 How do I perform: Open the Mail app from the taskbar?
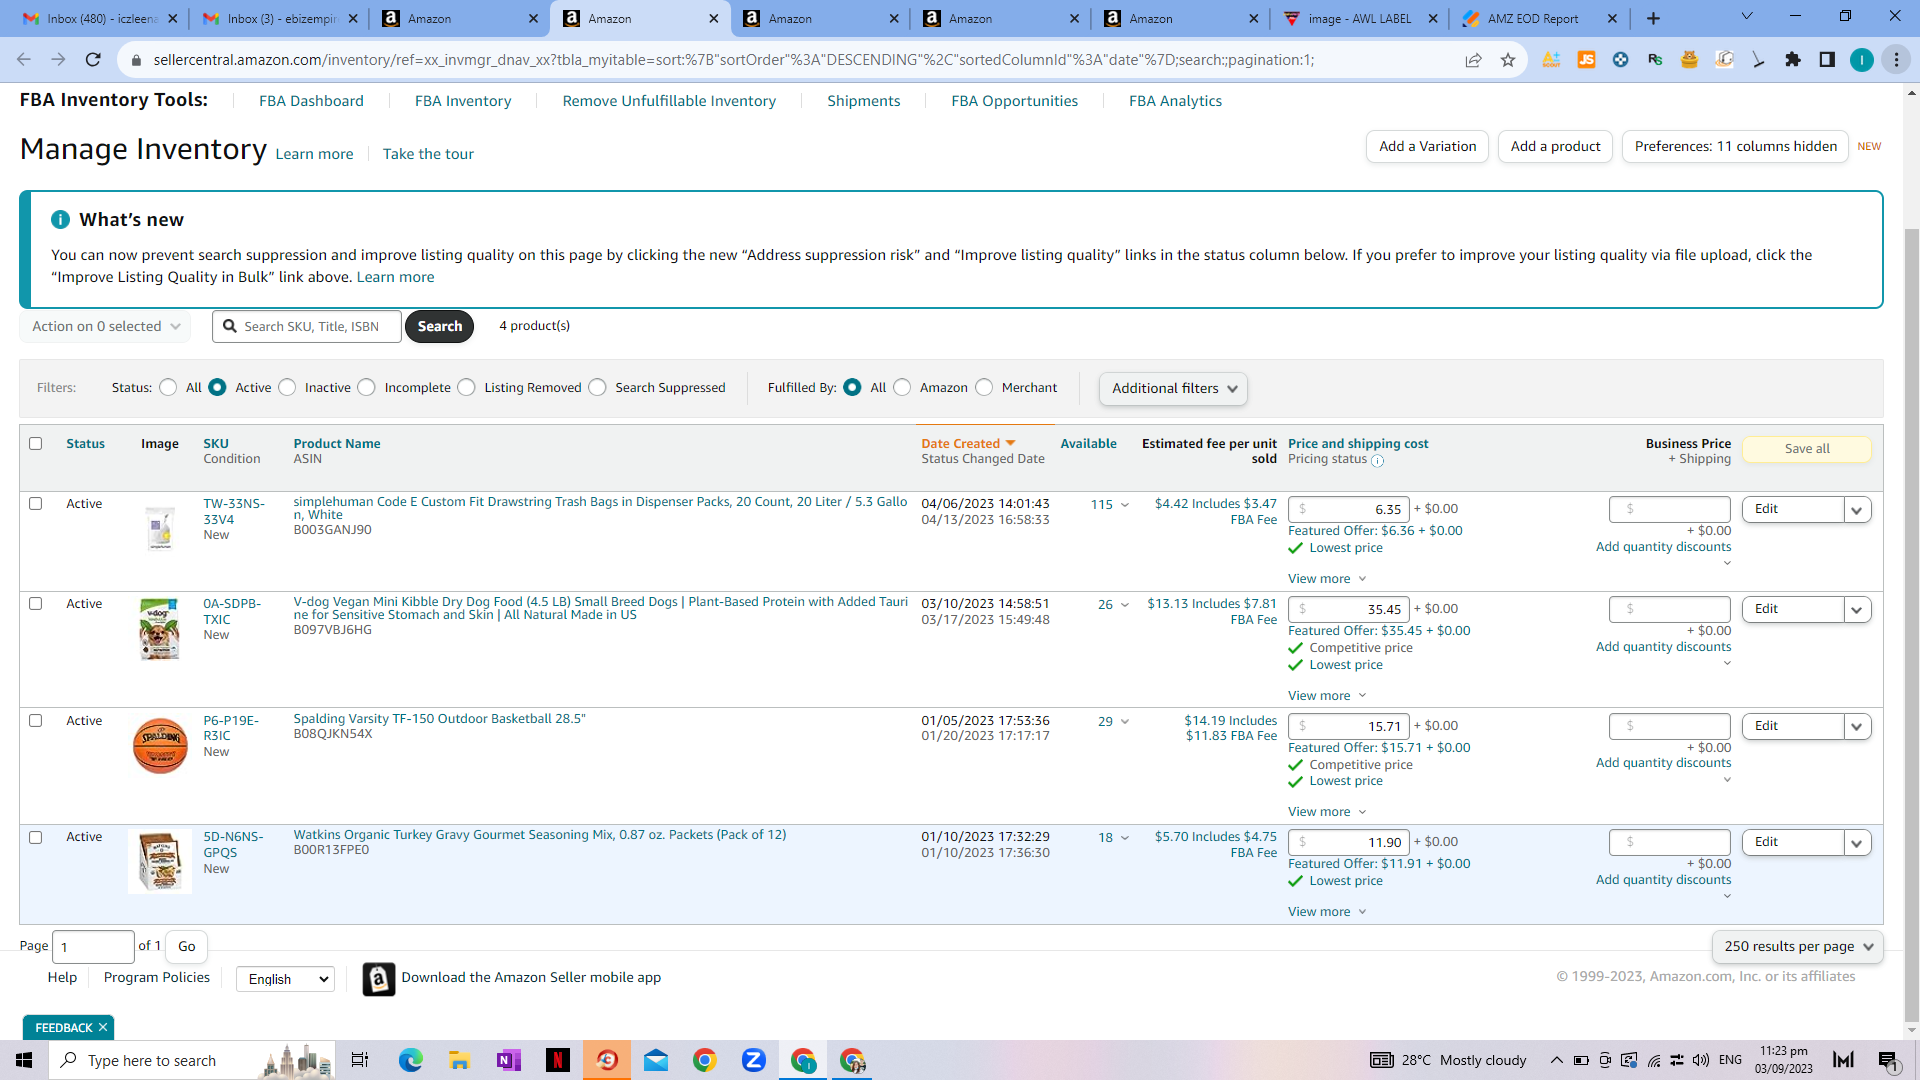[656, 1060]
